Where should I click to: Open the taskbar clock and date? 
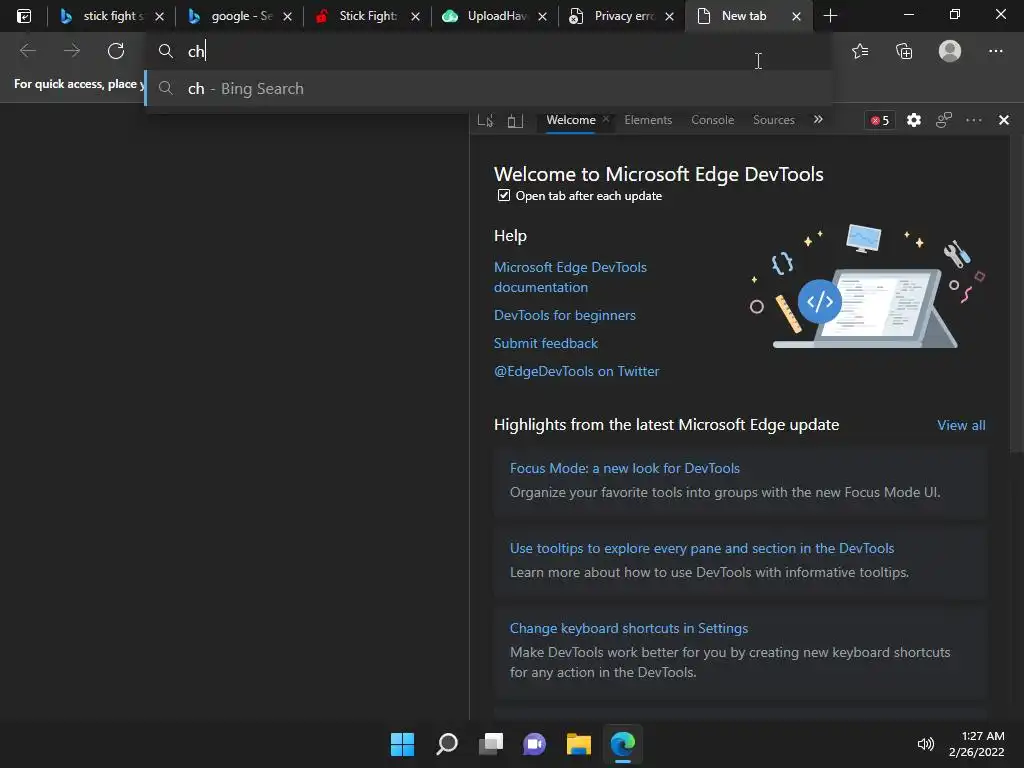click(x=976, y=744)
